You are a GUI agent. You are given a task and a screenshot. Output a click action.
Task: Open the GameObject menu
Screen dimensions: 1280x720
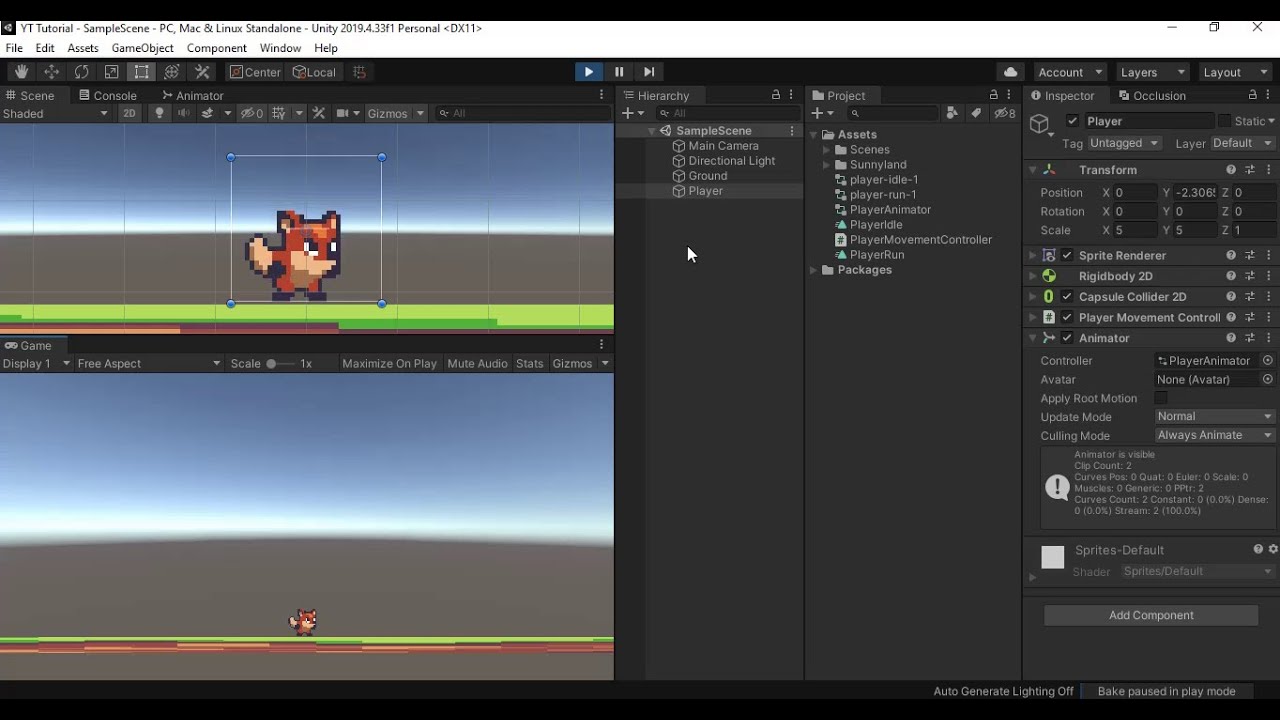[142, 48]
